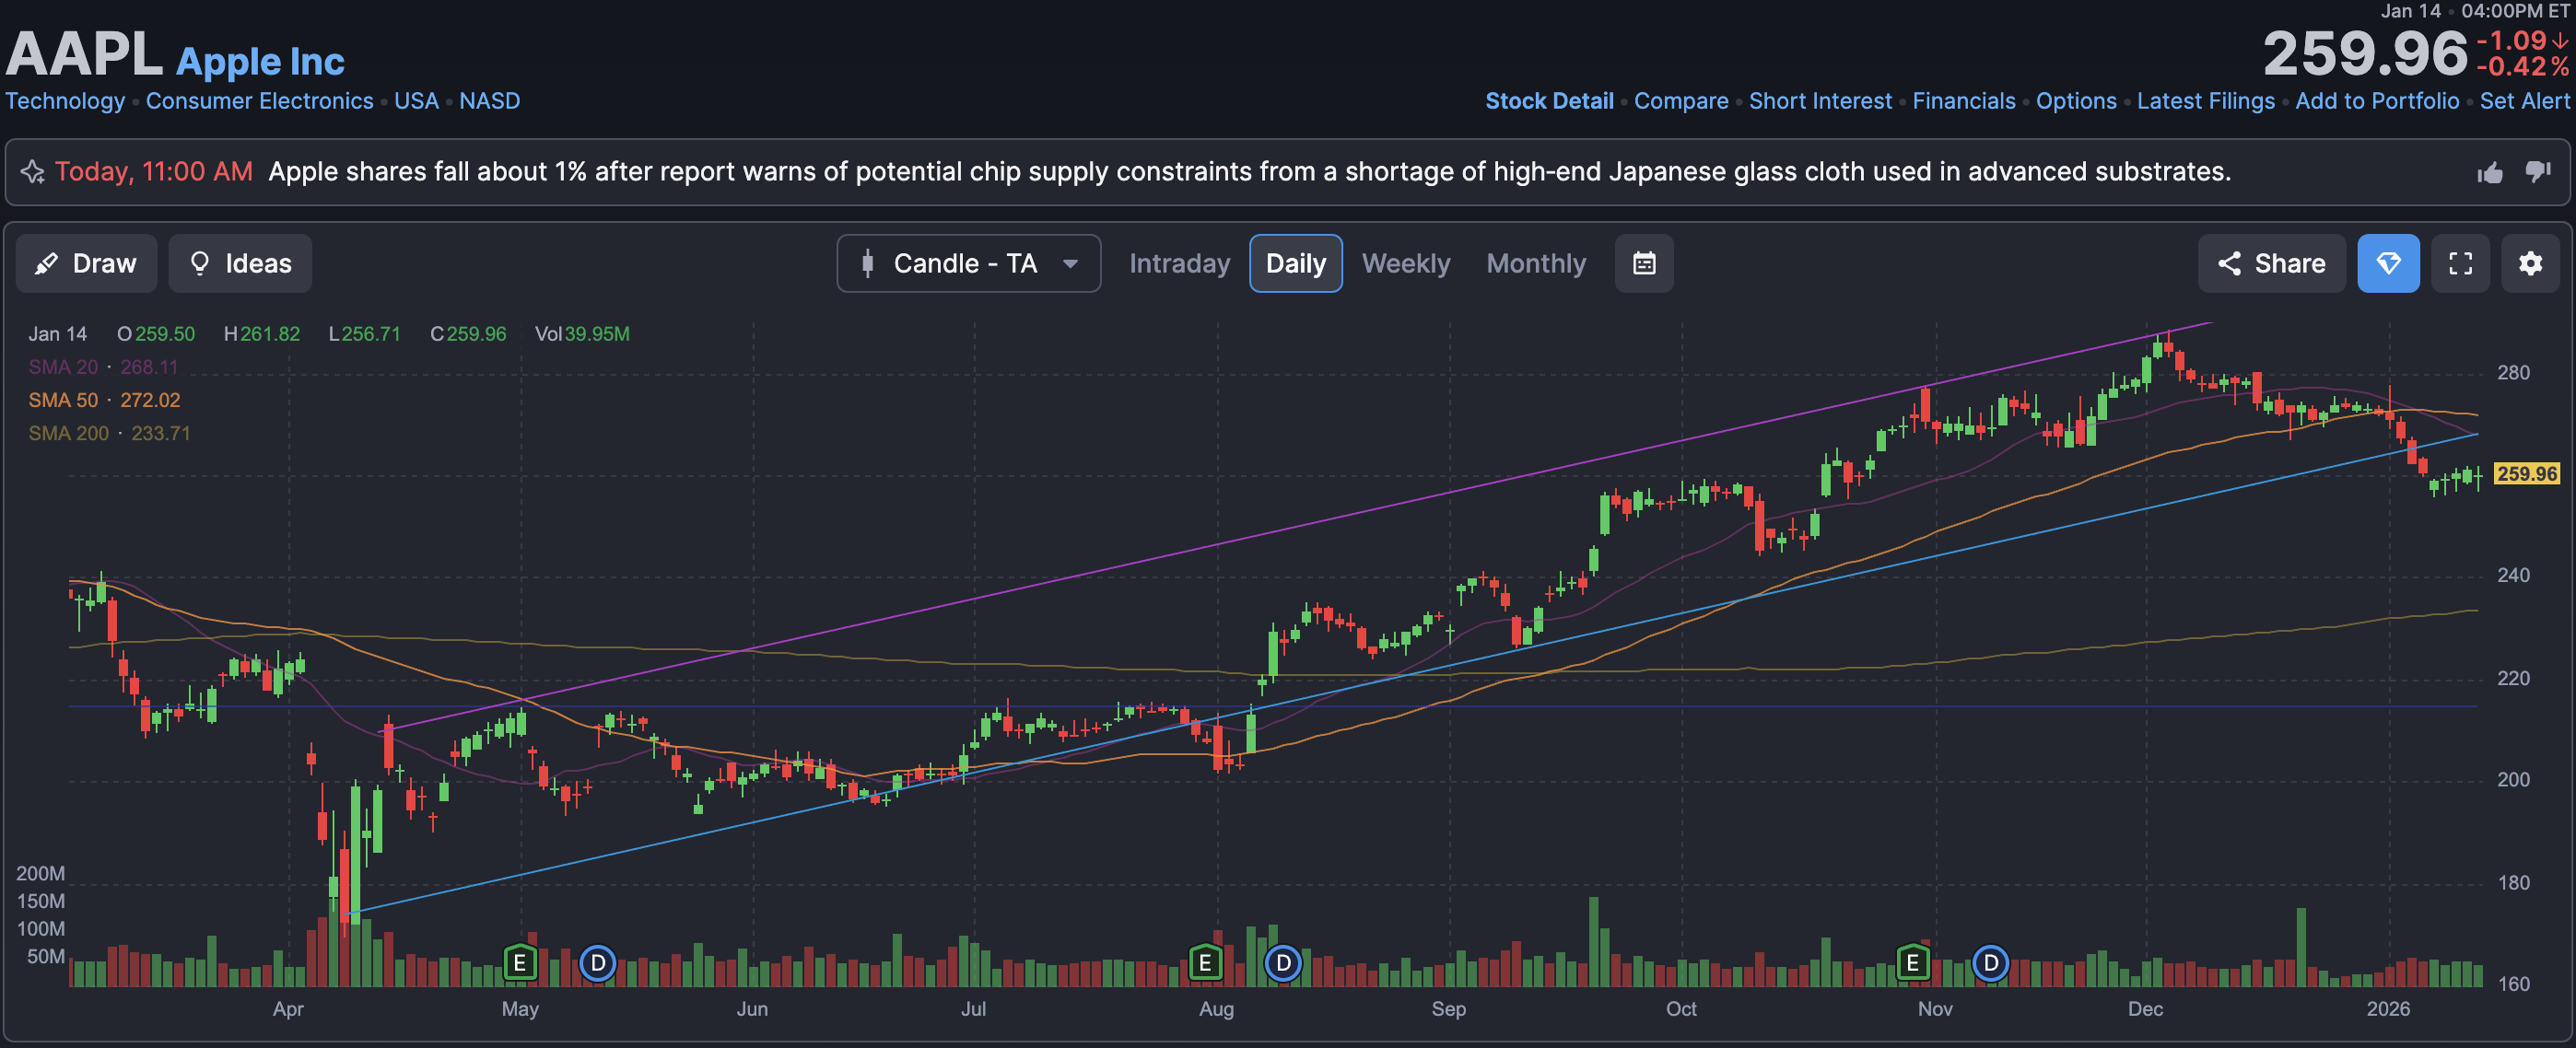
Task: Click the blue diamond premium icon
Action: 2388,264
